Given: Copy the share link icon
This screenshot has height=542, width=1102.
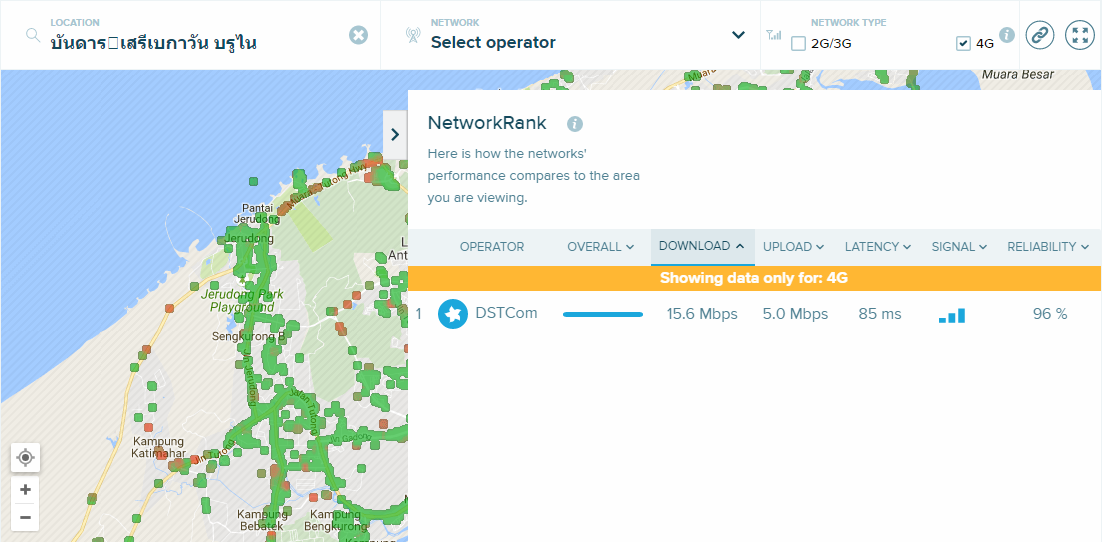Looking at the screenshot, I should coord(1040,34).
